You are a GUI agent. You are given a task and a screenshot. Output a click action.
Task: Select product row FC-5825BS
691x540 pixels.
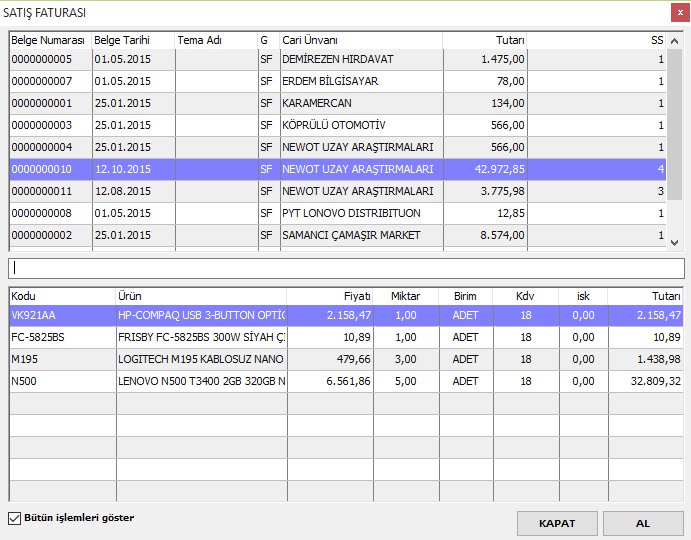(x=346, y=338)
